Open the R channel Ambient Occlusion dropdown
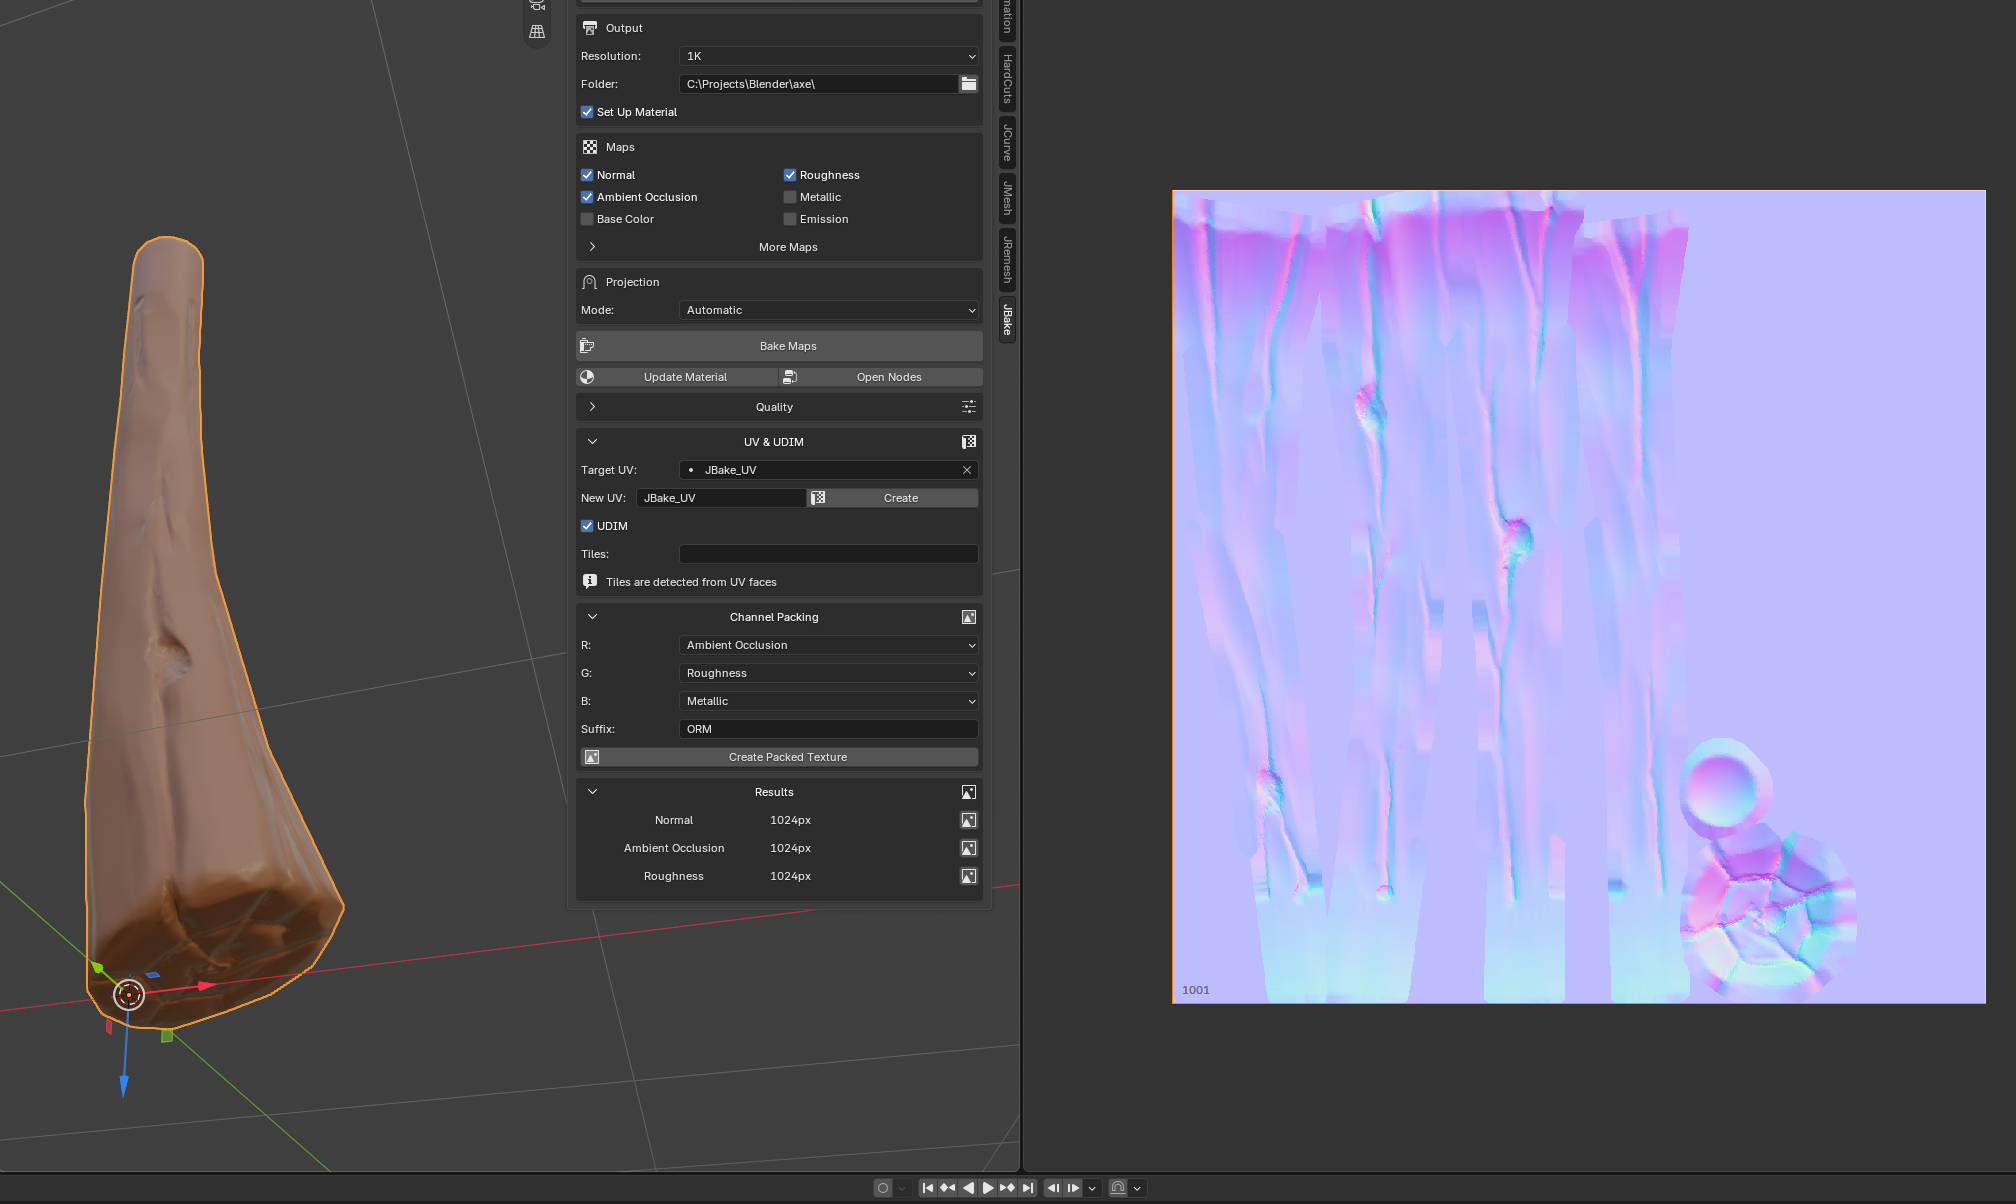 [x=828, y=645]
